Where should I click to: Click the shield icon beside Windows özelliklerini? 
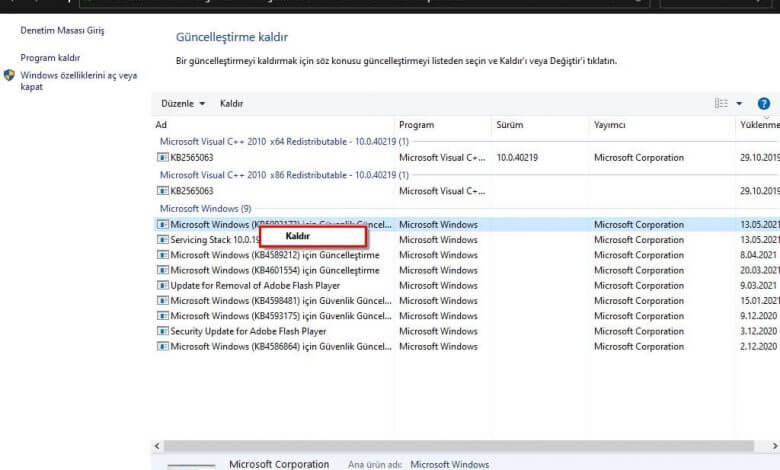click(x=9, y=75)
